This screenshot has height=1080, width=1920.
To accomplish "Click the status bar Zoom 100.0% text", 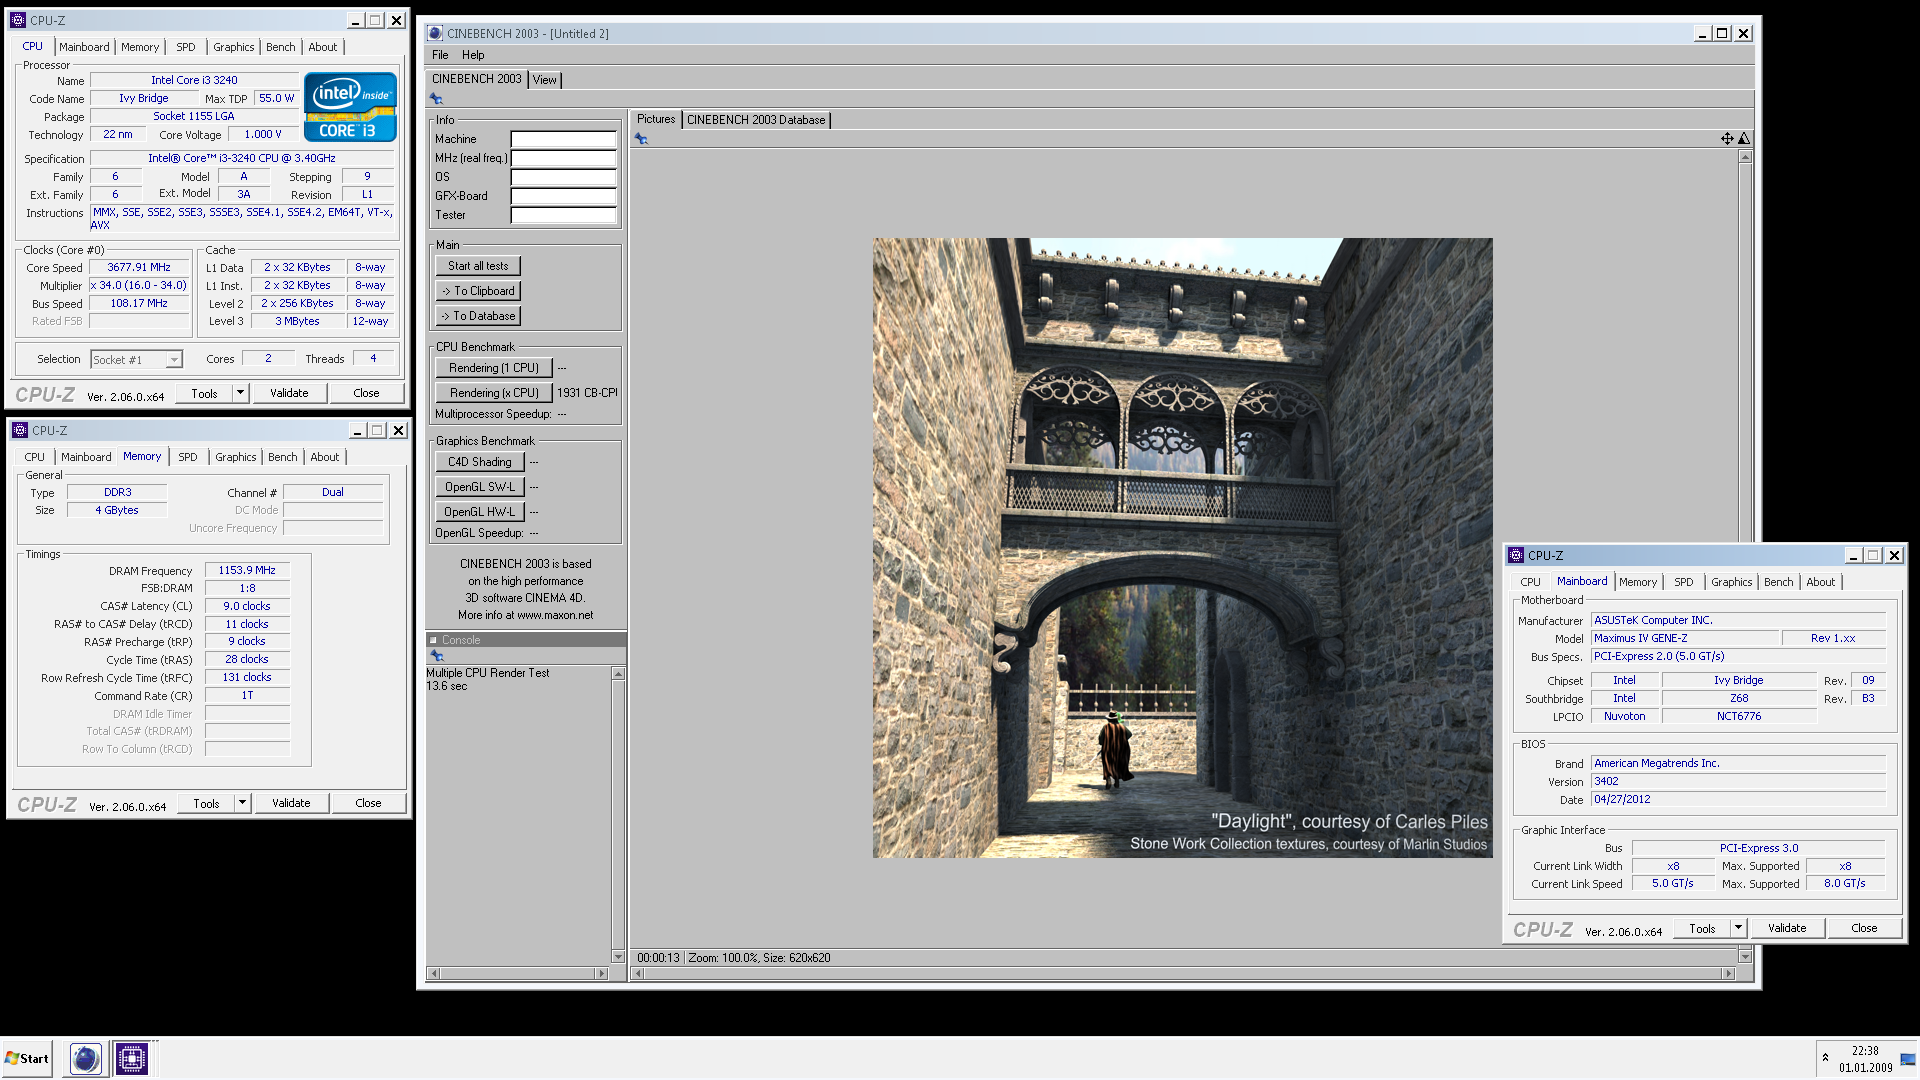I will point(723,958).
